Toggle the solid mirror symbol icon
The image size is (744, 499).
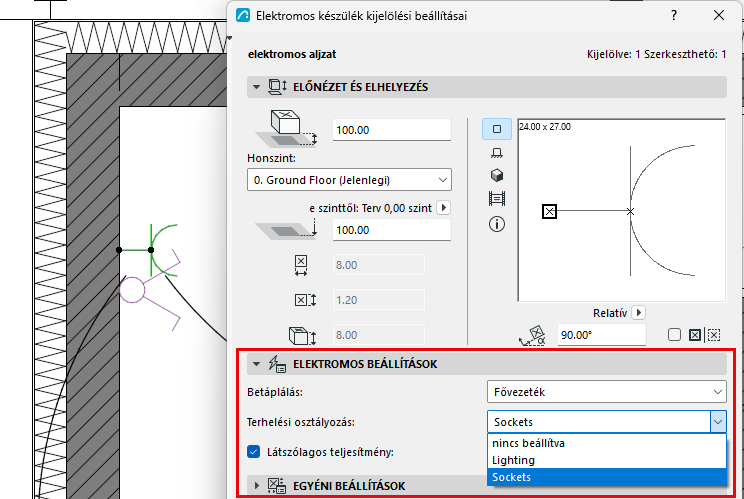[695, 335]
